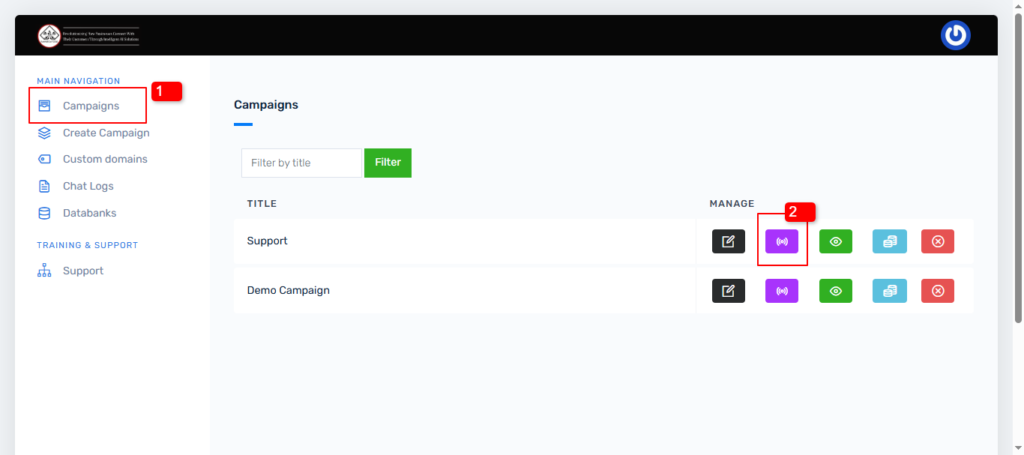Viewport: 1024px width, 455px height.
Task: Go to Custom domains page
Action: [x=92, y=159]
